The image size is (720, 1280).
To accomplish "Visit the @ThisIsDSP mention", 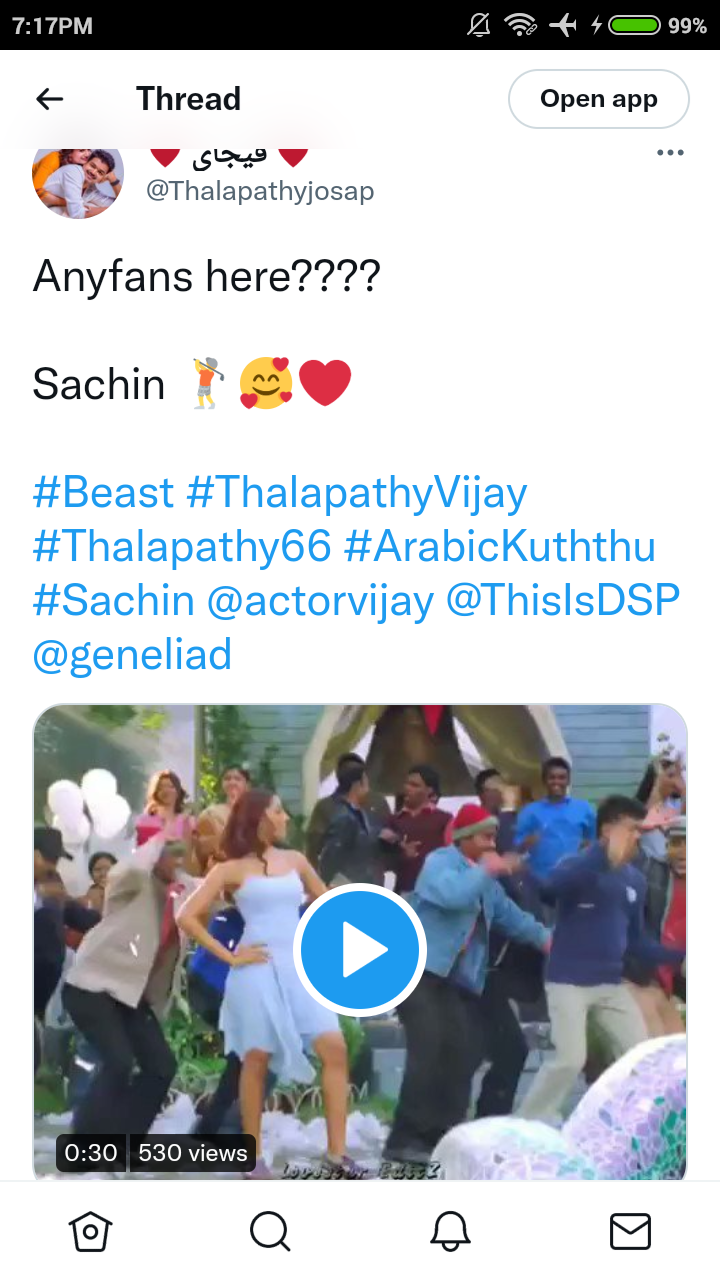I will coord(563,601).
